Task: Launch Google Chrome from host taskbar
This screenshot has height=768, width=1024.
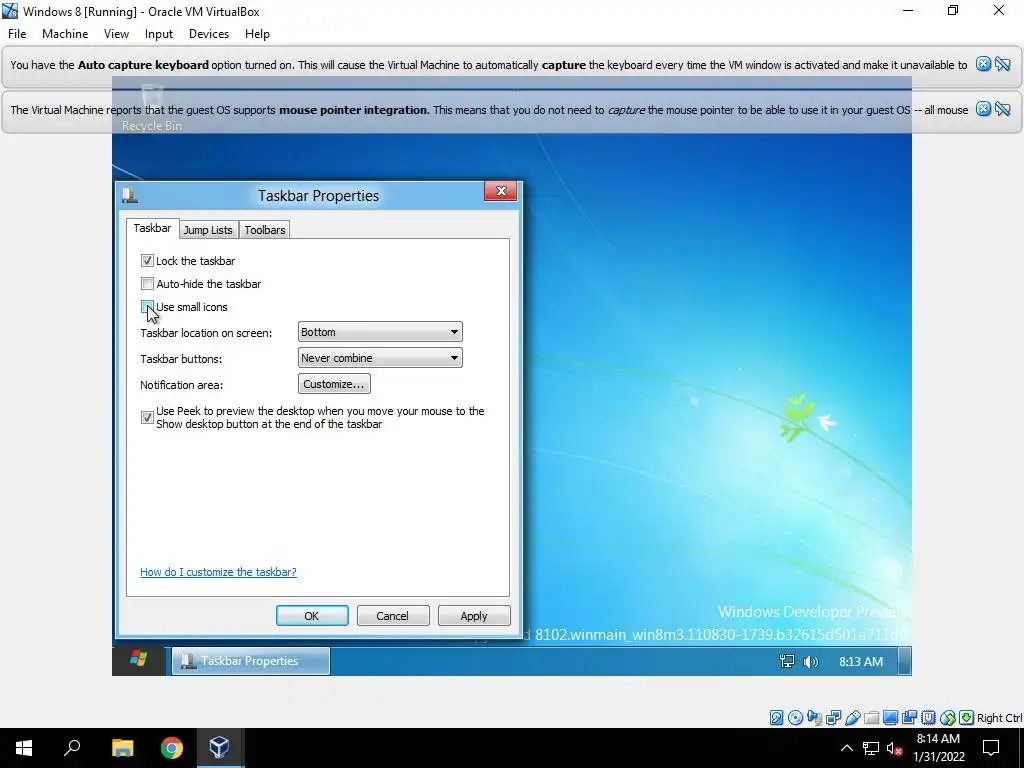Action: click(172, 748)
